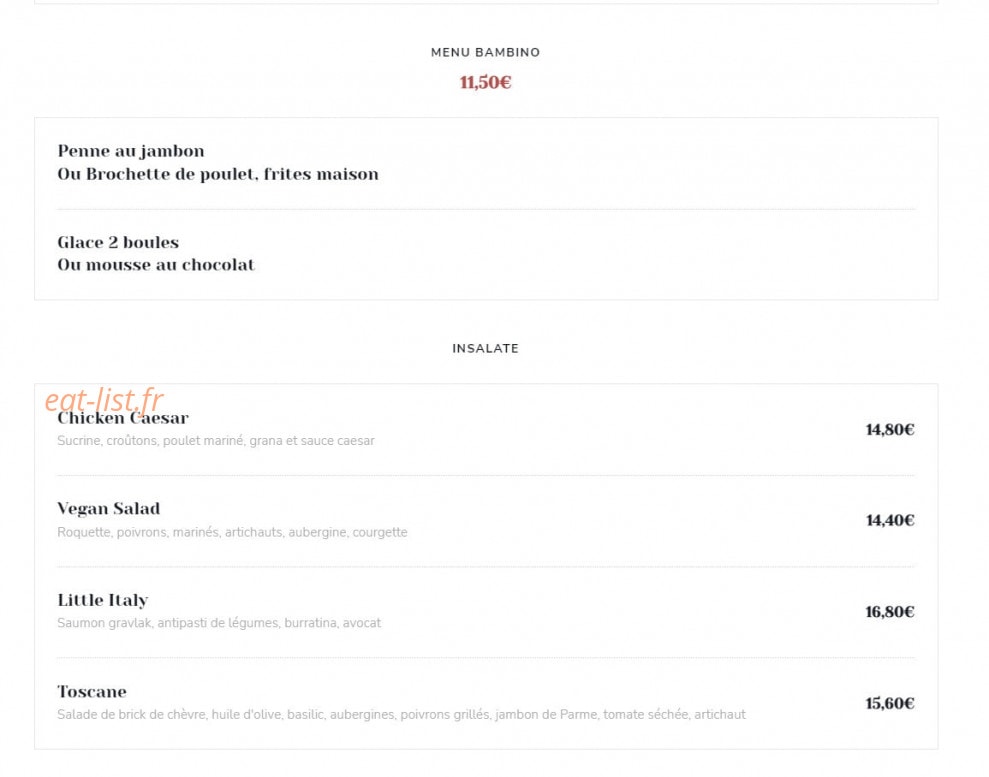Screen dimensions: 989x777
Task: Select the Little Italy salad title
Action: [103, 600]
